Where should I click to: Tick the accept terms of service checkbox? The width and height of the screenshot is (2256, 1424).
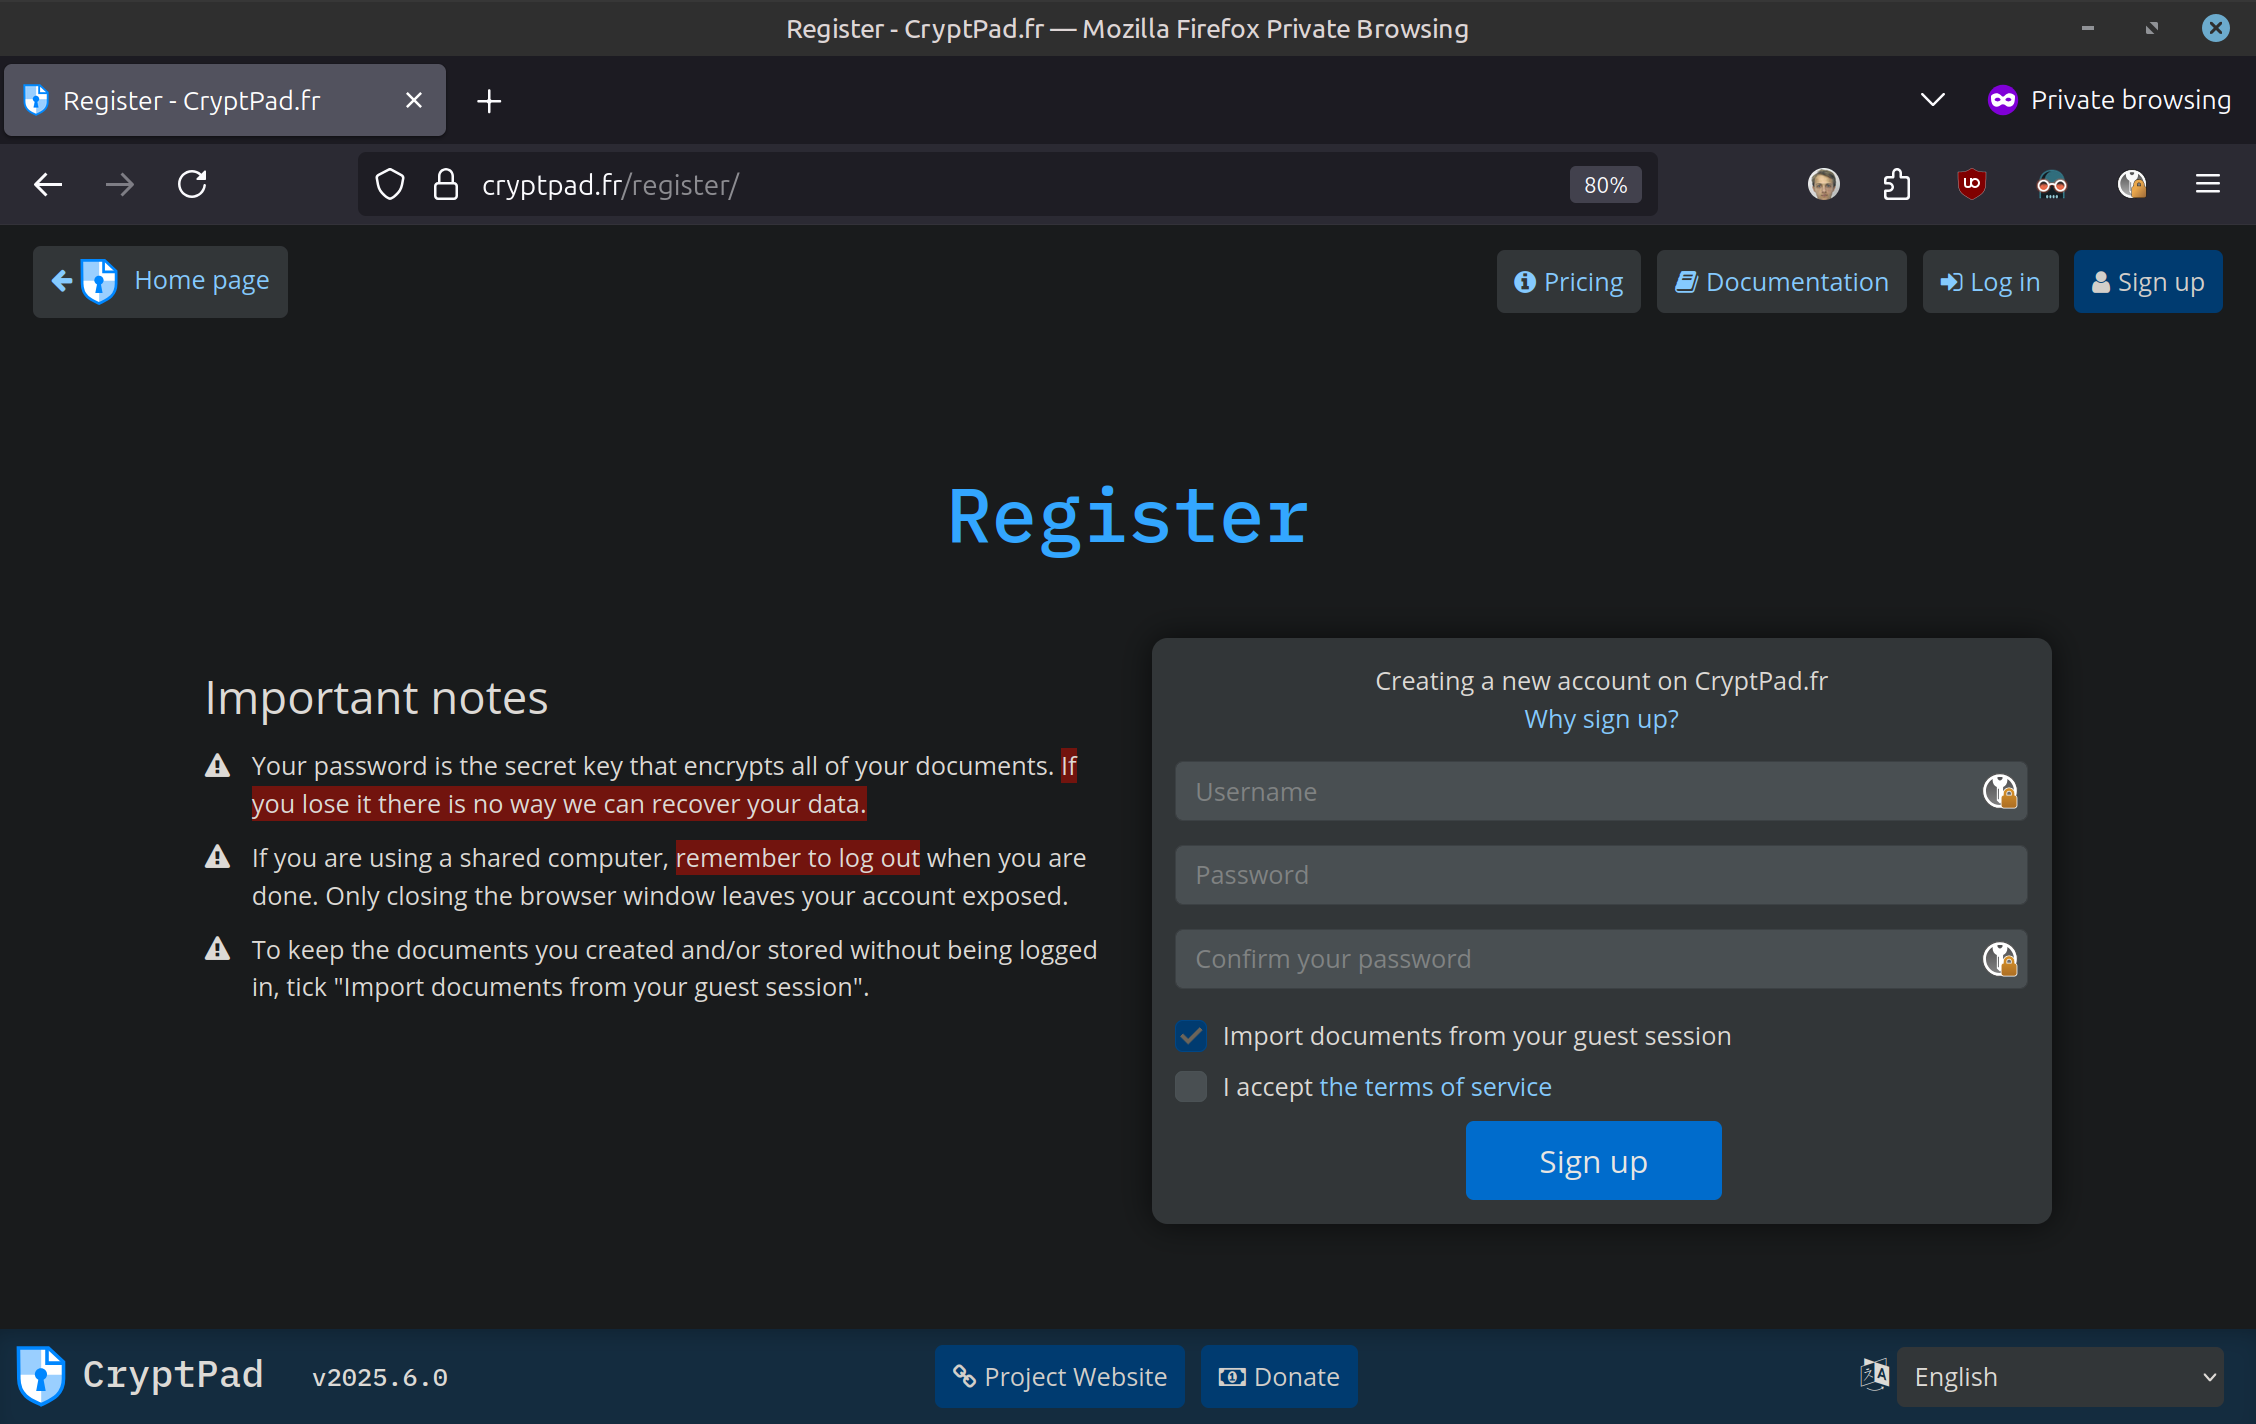tap(1191, 1086)
